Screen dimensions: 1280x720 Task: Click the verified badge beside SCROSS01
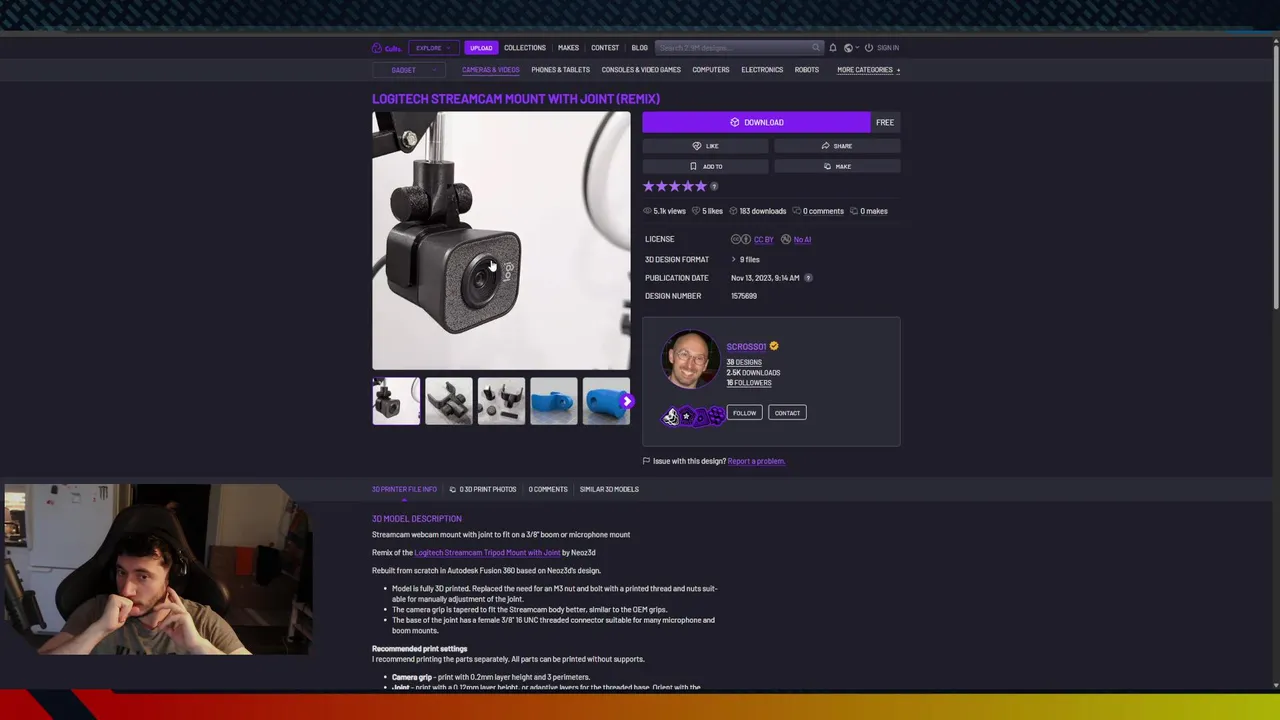[773, 346]
